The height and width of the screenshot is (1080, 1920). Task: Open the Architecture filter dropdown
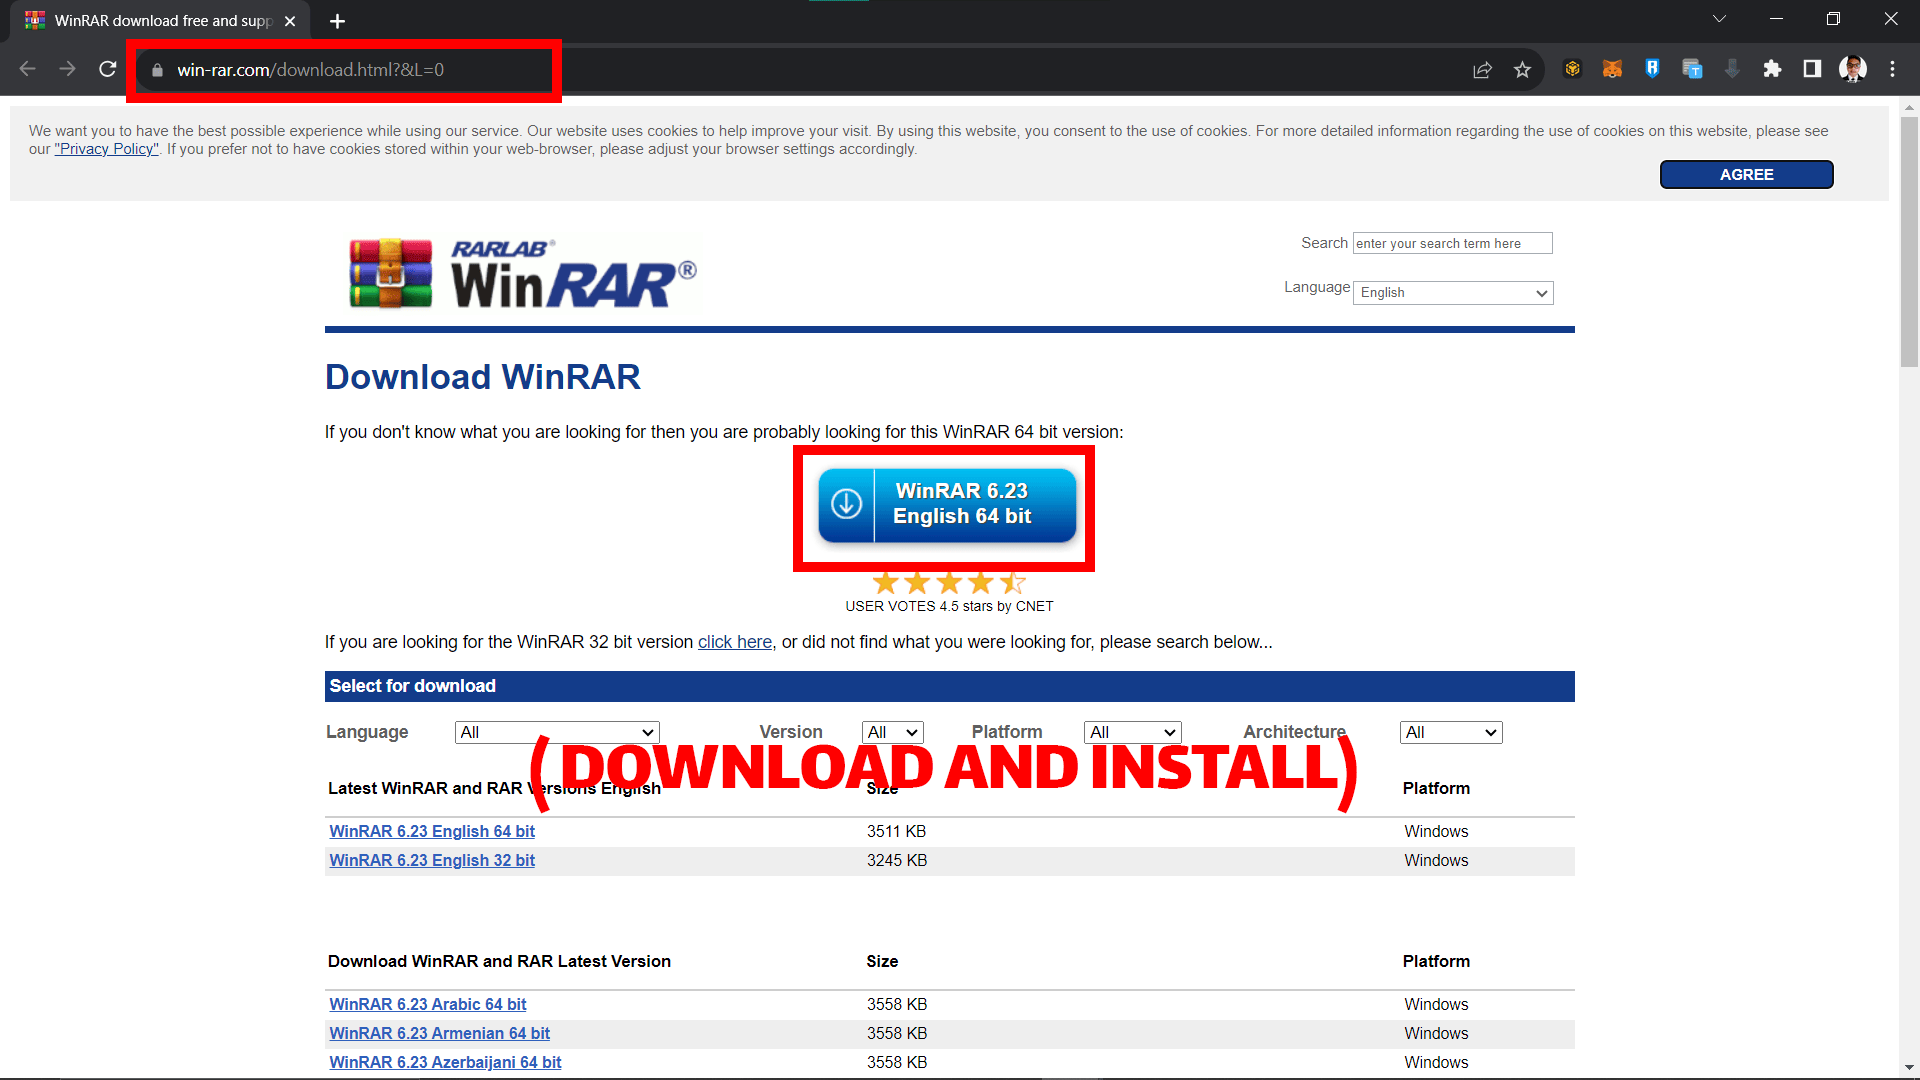[1450, 732]
